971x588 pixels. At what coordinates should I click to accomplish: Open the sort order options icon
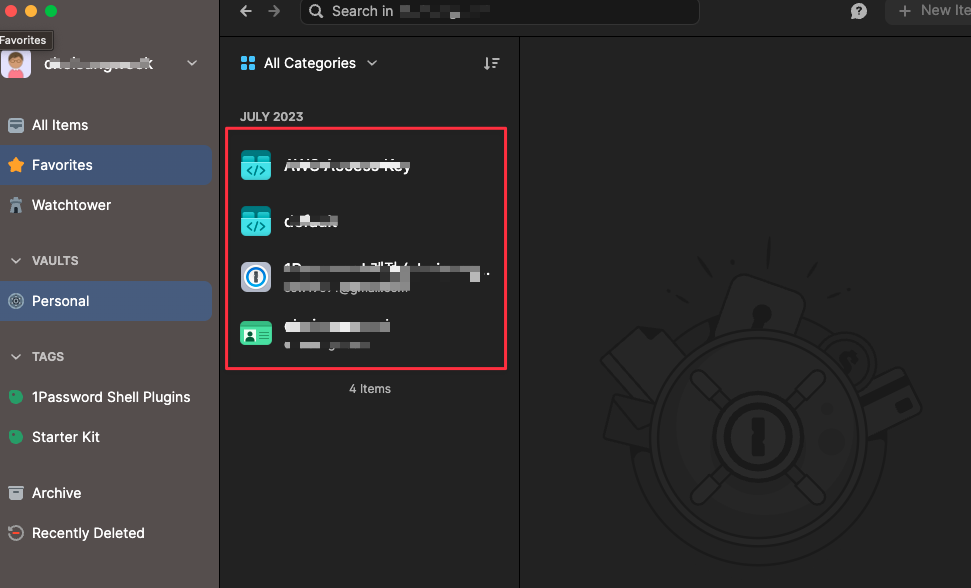[491, 63]
